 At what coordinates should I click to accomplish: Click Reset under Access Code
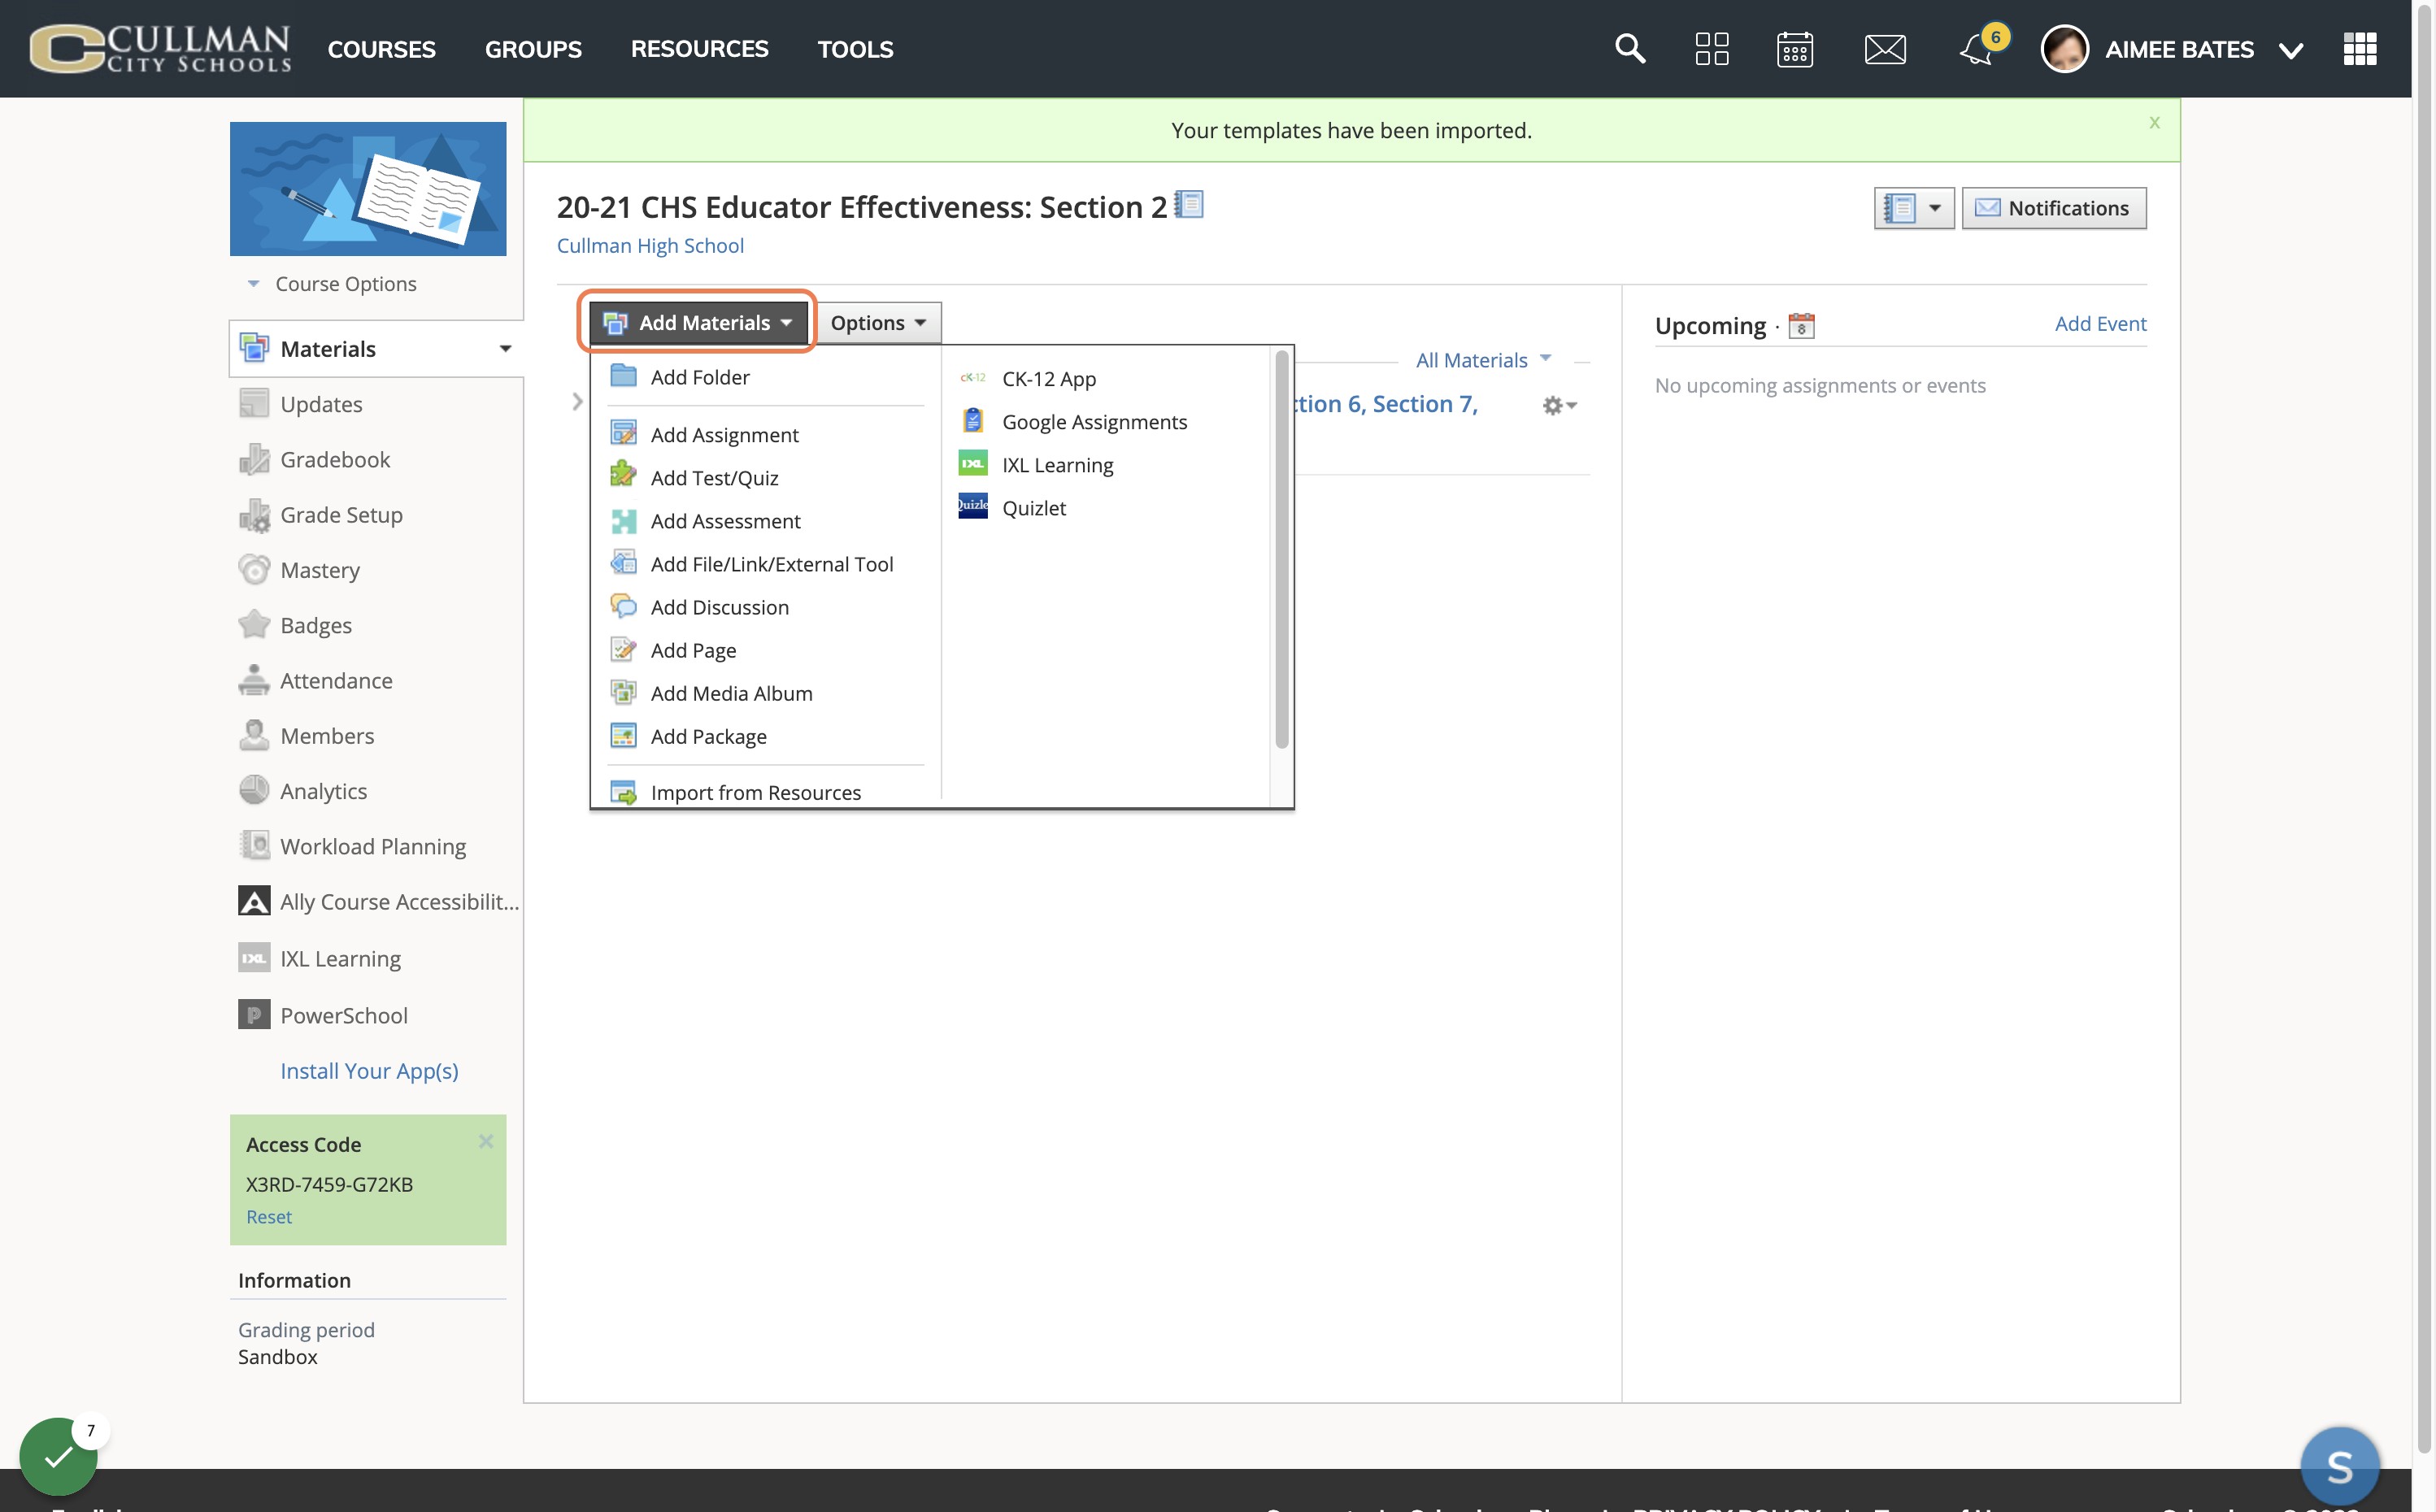pos(269,1217)
